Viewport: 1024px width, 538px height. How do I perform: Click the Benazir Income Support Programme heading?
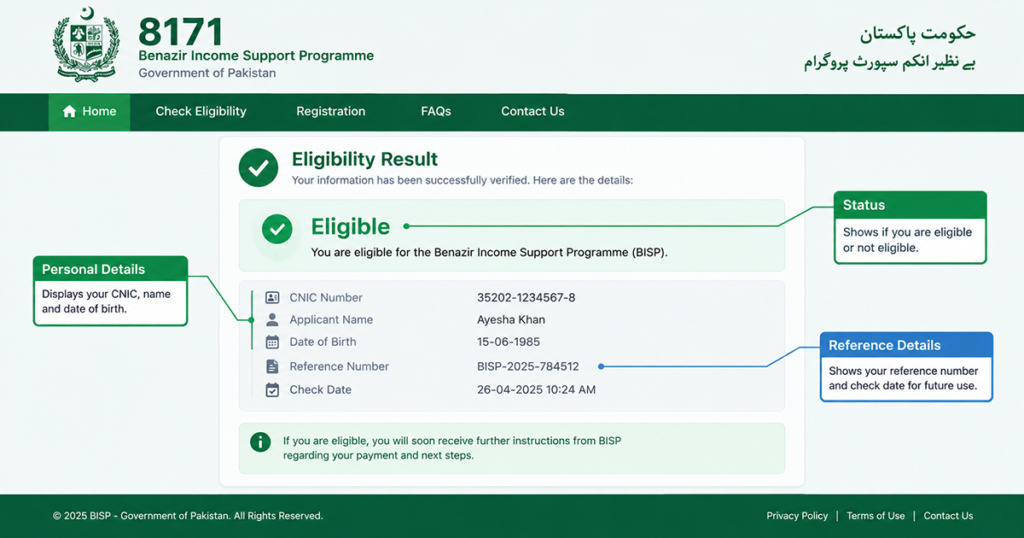coord(256,56)
